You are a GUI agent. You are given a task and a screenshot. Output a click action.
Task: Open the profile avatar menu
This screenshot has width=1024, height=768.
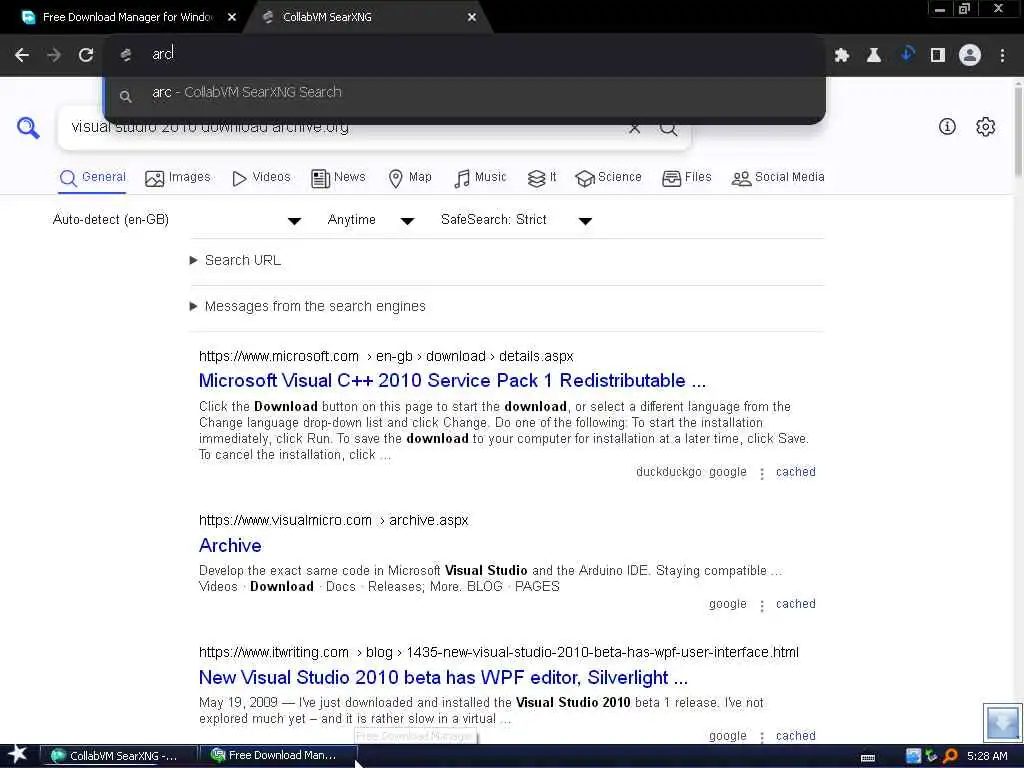(970, 55)
